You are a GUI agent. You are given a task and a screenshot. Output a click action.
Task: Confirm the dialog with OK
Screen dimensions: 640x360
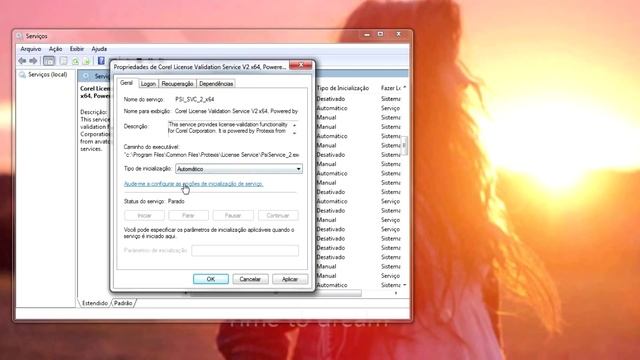click(211, 279)
